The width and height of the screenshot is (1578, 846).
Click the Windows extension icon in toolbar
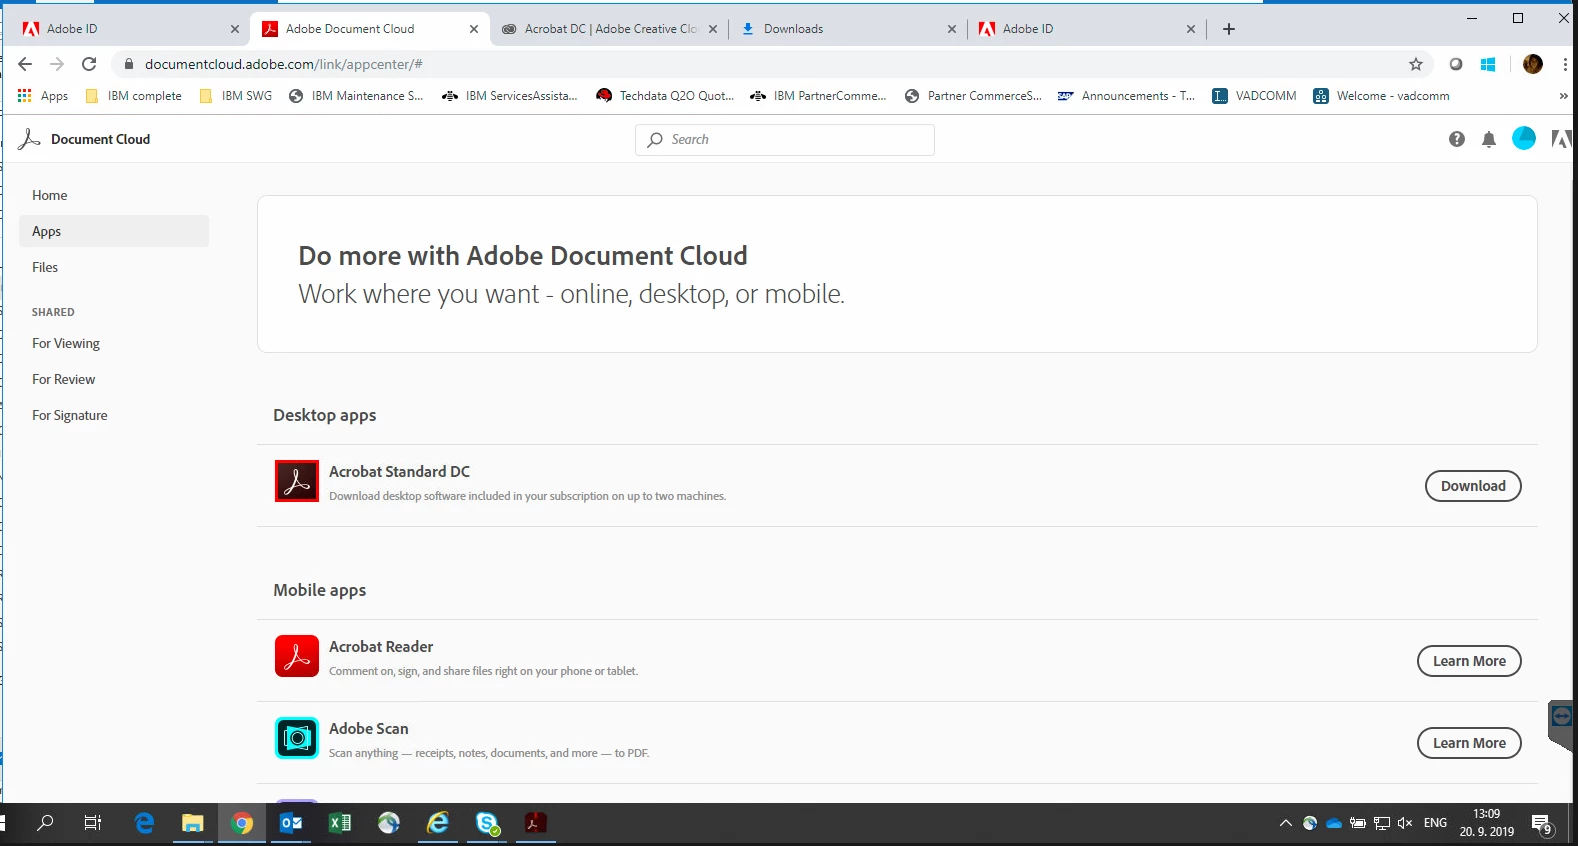1488,64
